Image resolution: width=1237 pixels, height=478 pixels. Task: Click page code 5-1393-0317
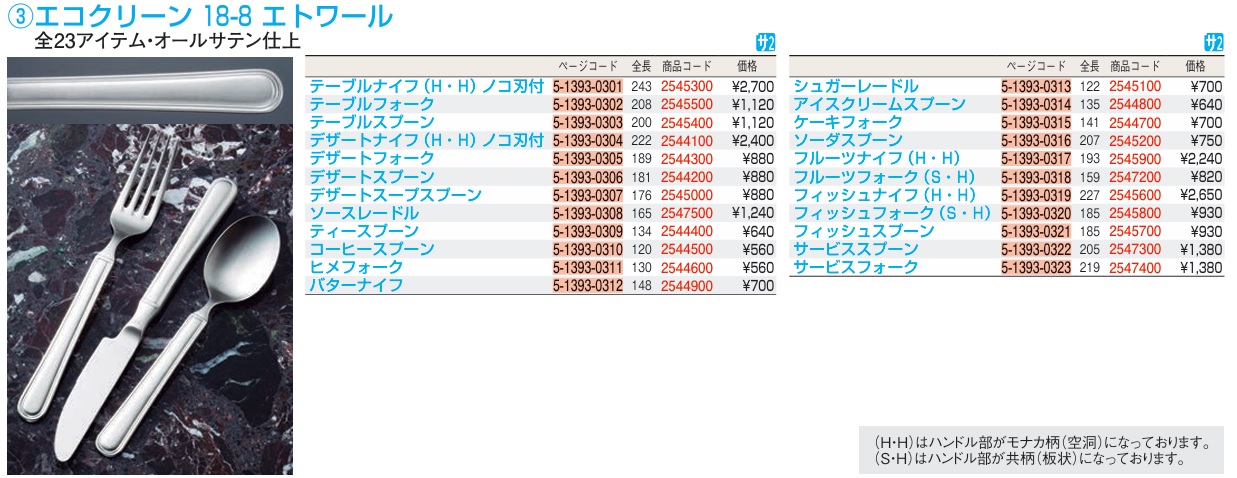point(1036,159)
